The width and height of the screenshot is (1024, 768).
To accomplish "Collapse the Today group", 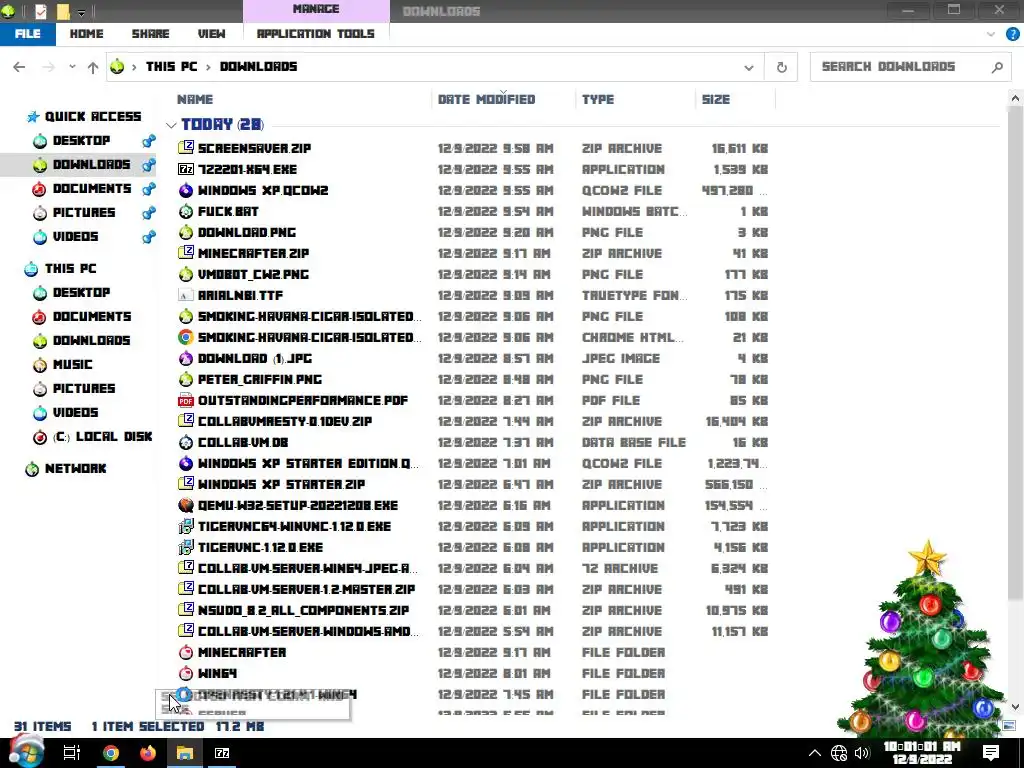I will point(171,124).
